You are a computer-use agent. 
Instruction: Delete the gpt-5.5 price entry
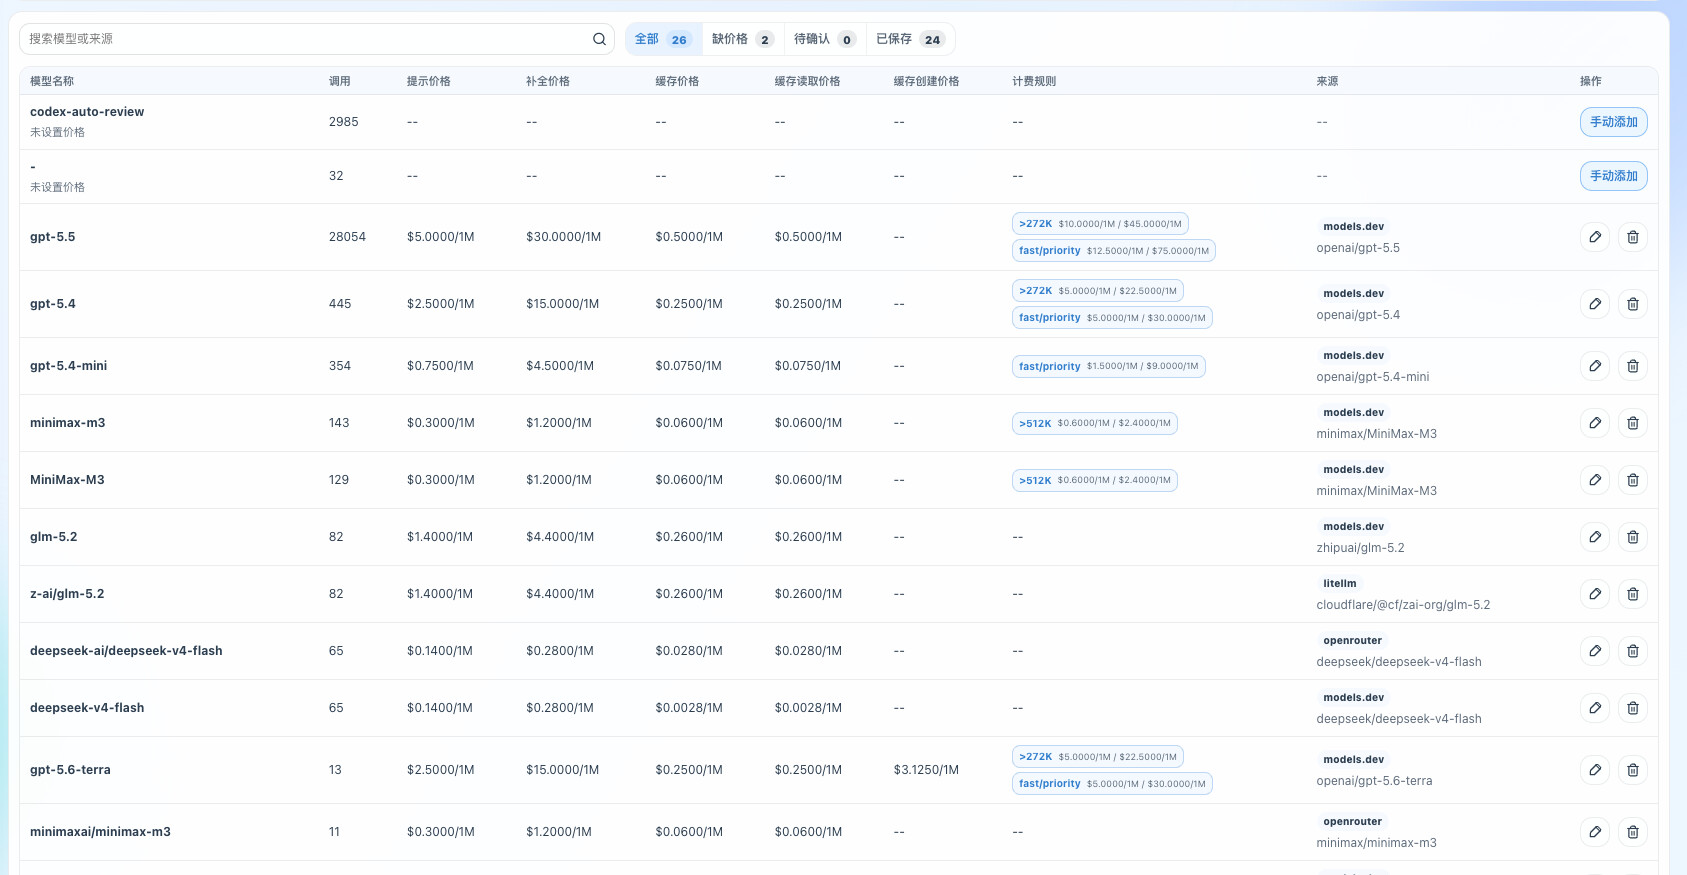(1633, 237)
